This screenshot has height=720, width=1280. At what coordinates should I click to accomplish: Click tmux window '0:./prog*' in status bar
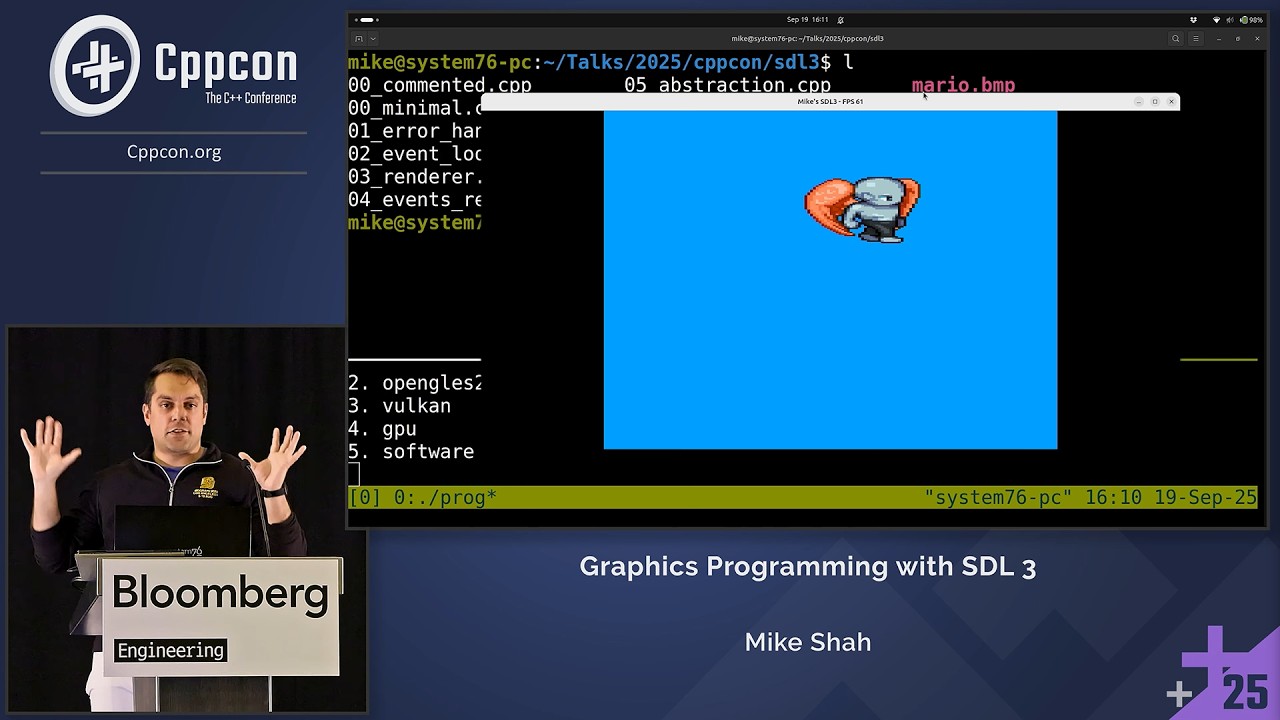(x=445, y=497)
